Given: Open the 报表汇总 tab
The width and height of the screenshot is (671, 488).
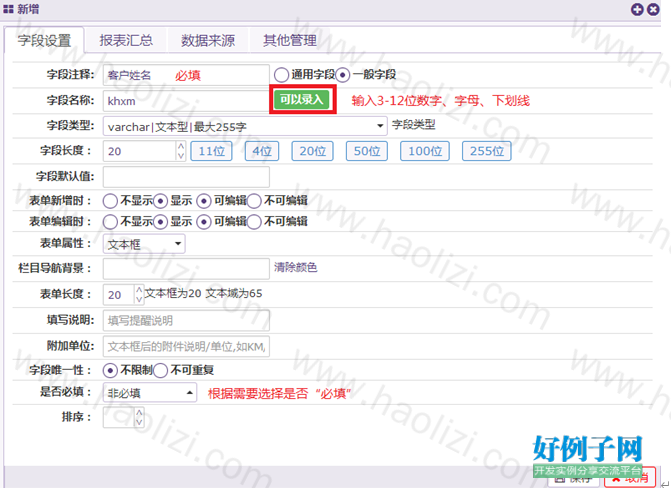Looking at the screenshot, I should pyautogui.click(x=126, y=41).
